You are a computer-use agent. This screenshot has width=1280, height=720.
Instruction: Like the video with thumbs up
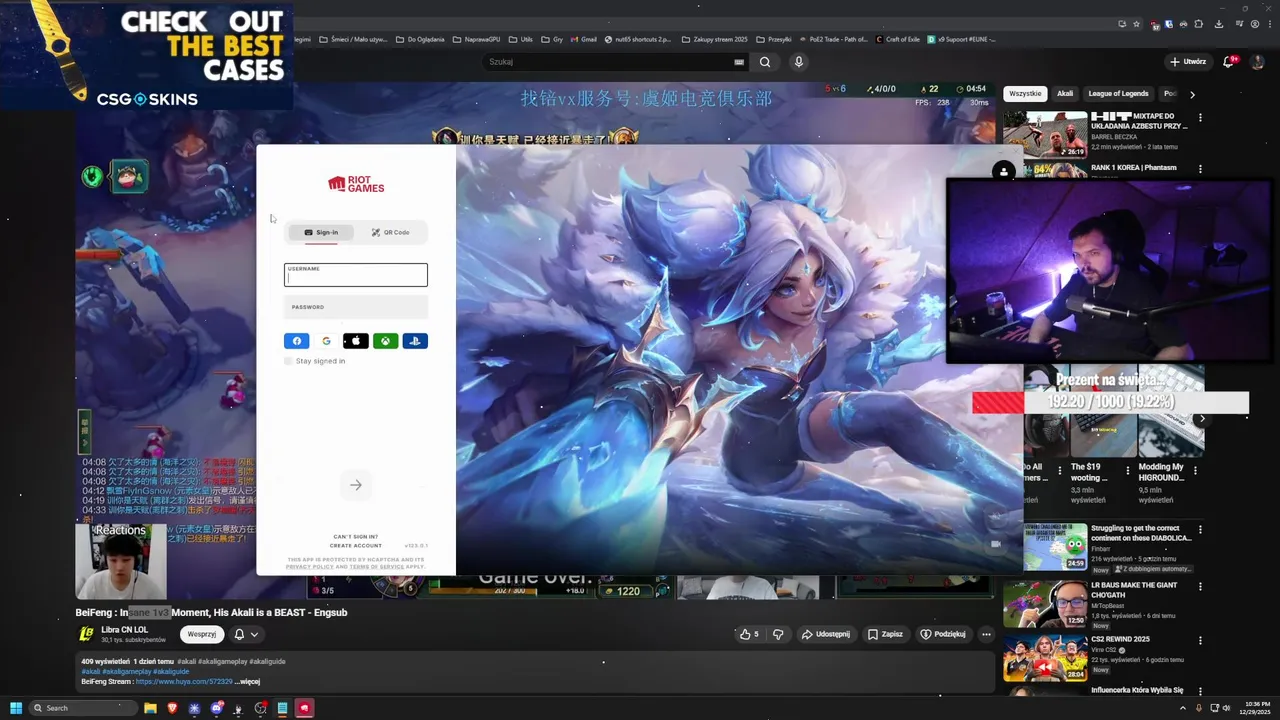(748, 634)
